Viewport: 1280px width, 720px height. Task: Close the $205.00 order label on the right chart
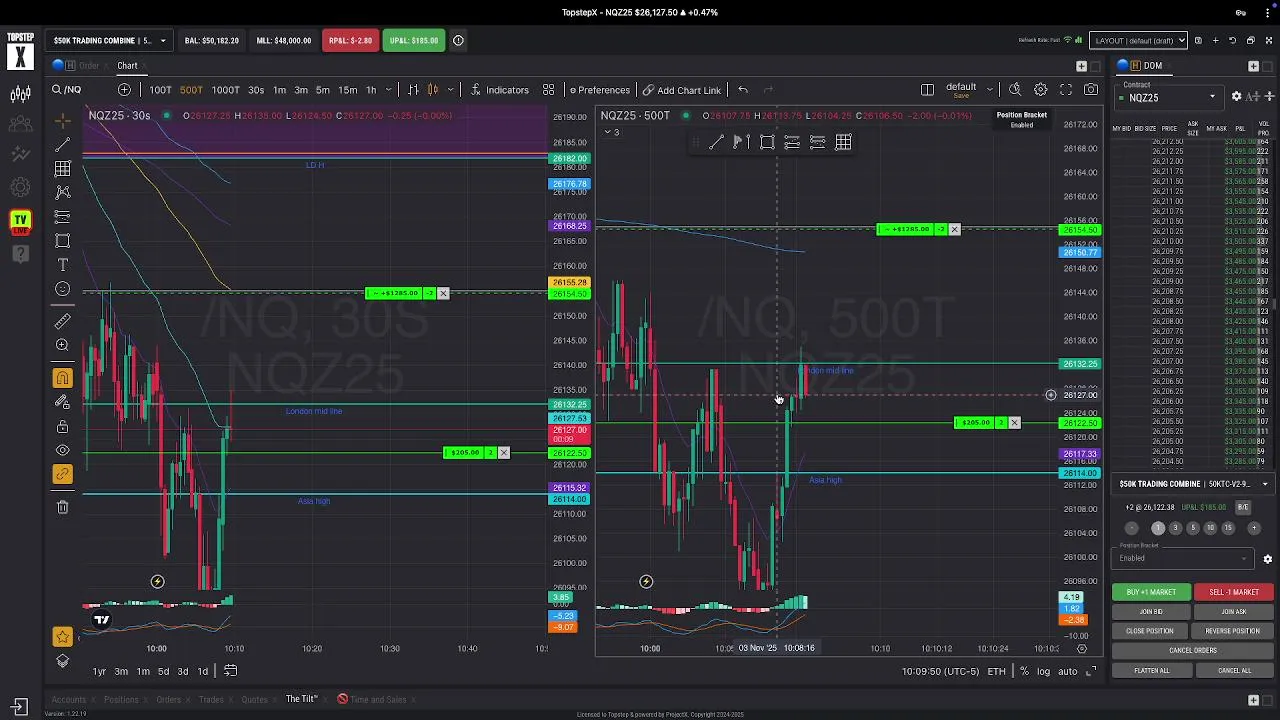point(1014,423)
